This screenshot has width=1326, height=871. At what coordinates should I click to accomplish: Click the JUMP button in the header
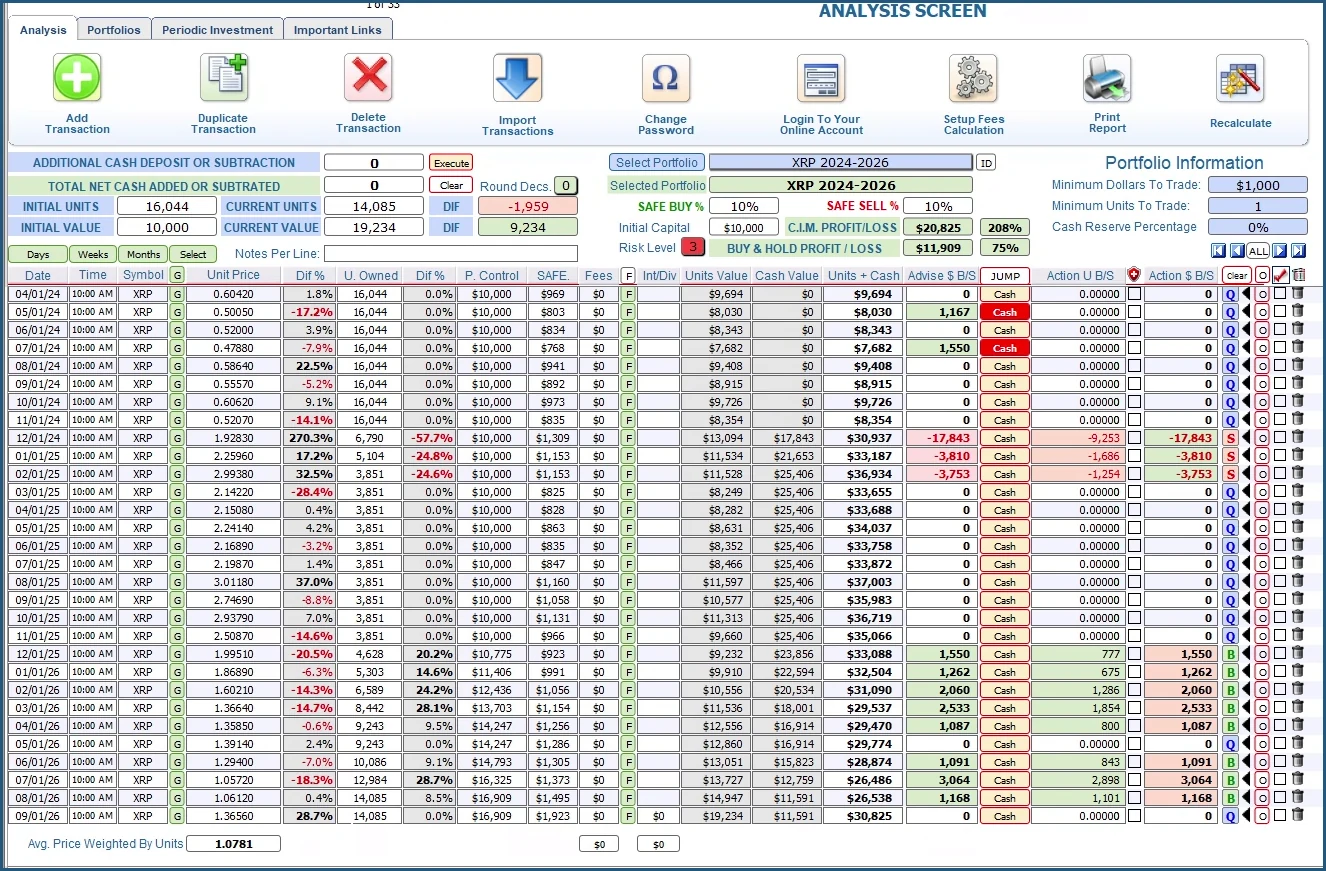click(x=1005, y=275)
